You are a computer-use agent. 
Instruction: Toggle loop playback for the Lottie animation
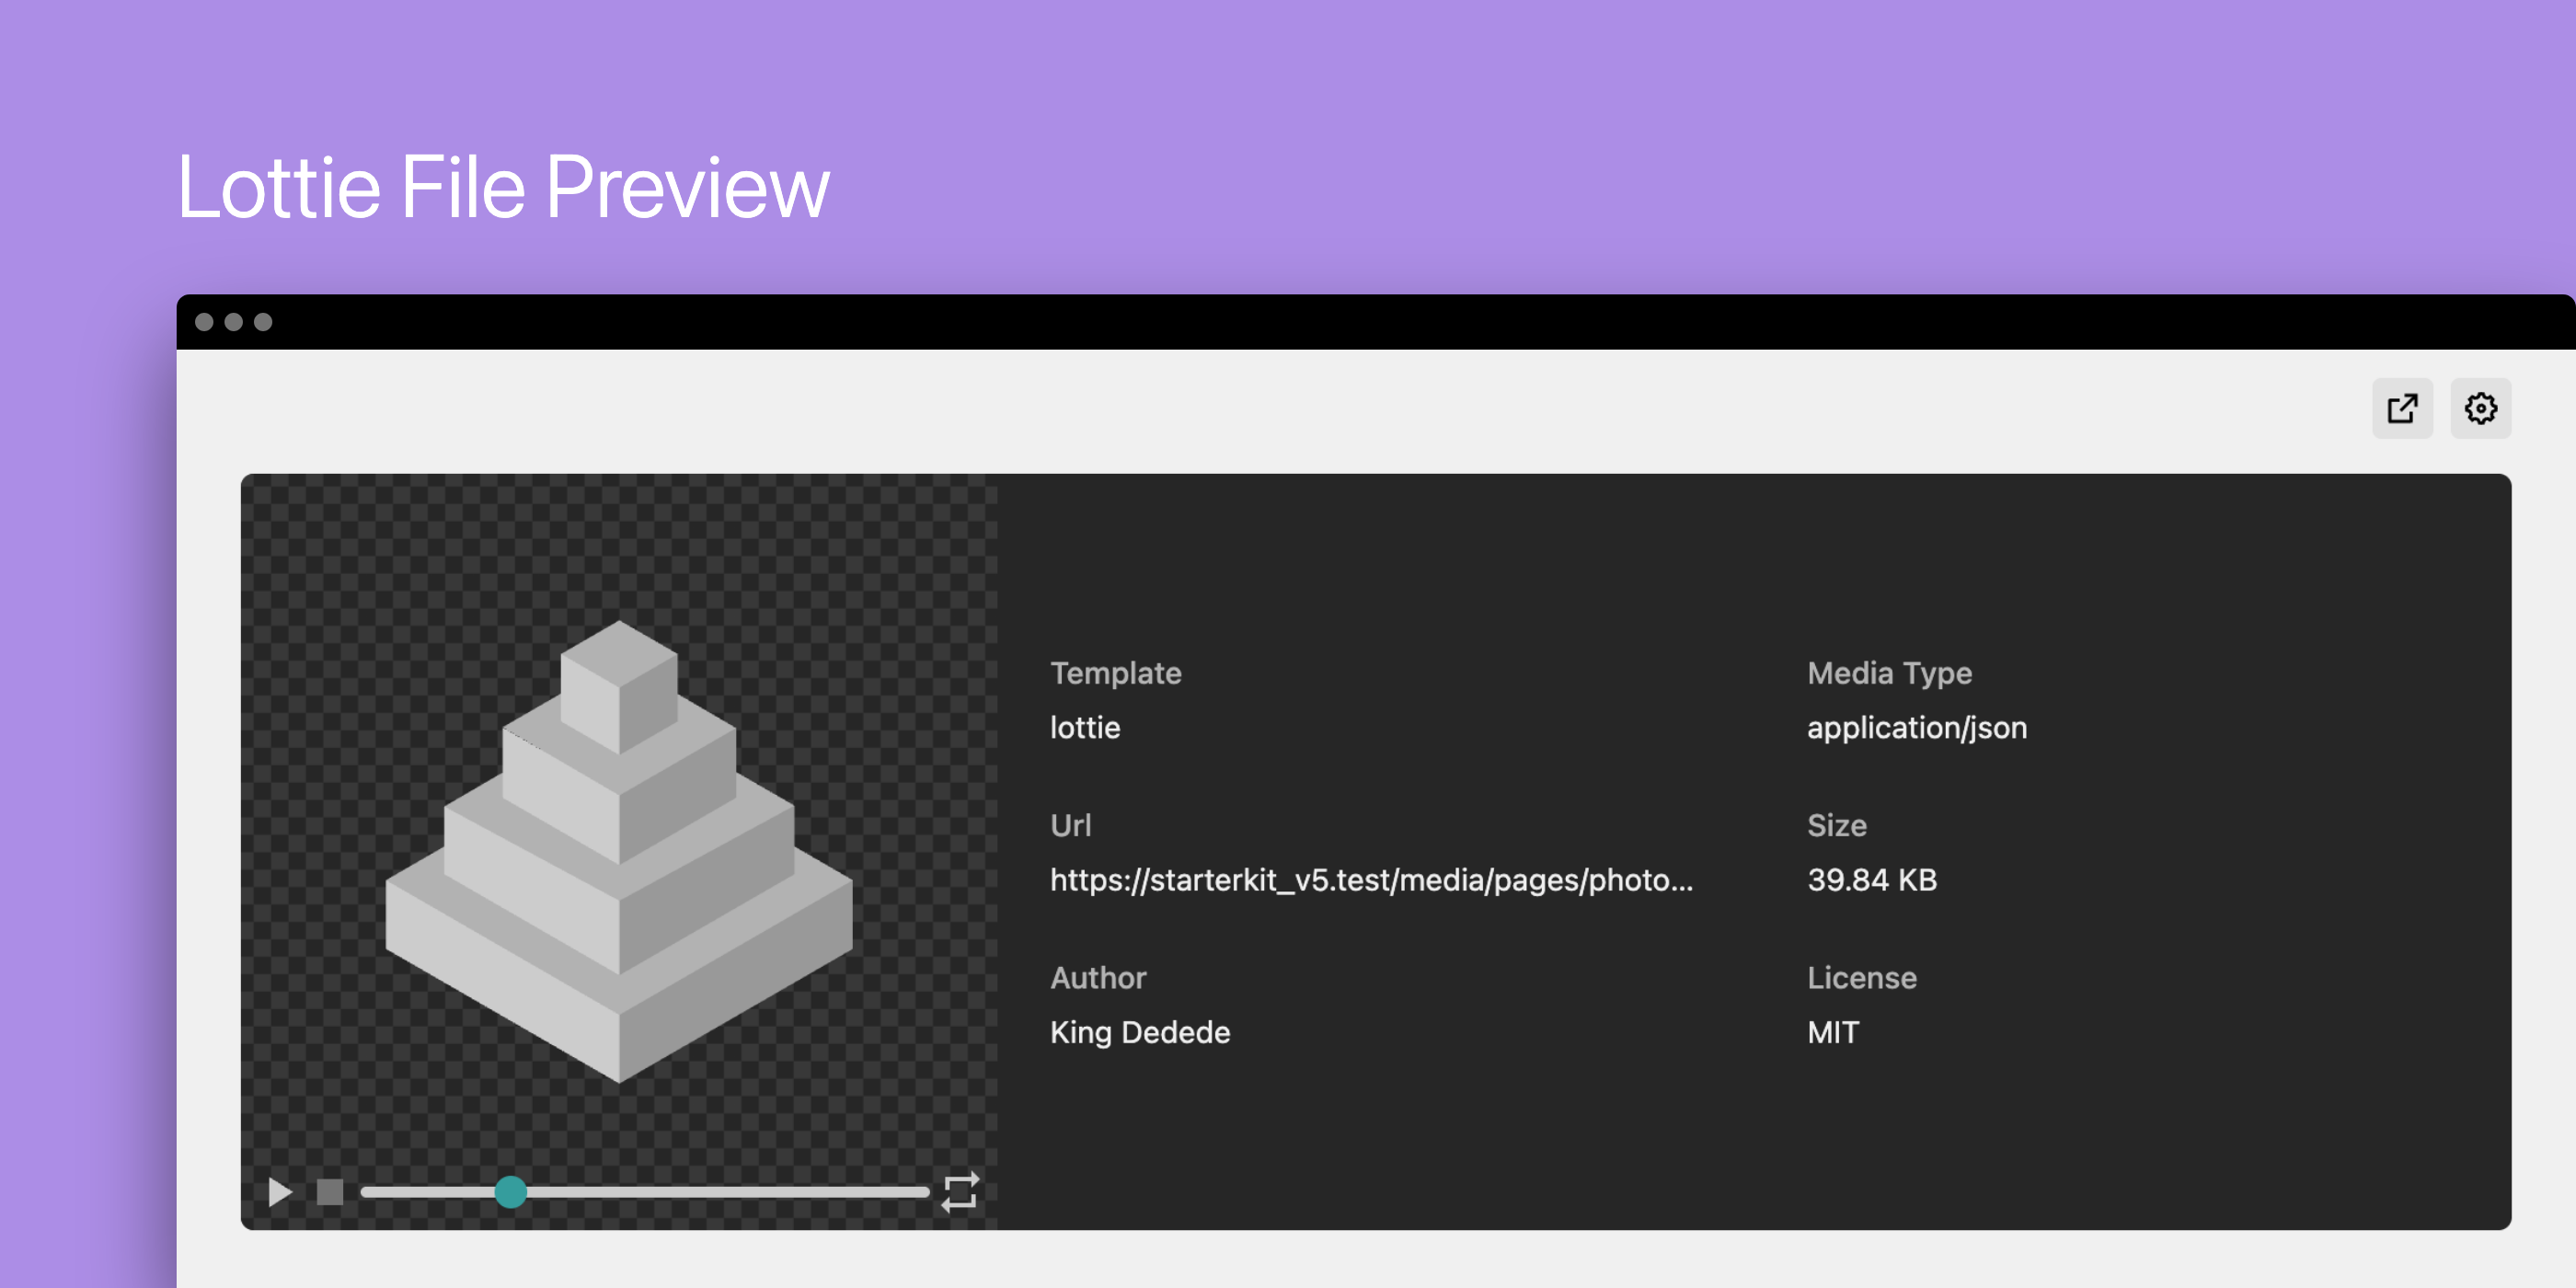pyautogui.click(x=961, y=1192)
